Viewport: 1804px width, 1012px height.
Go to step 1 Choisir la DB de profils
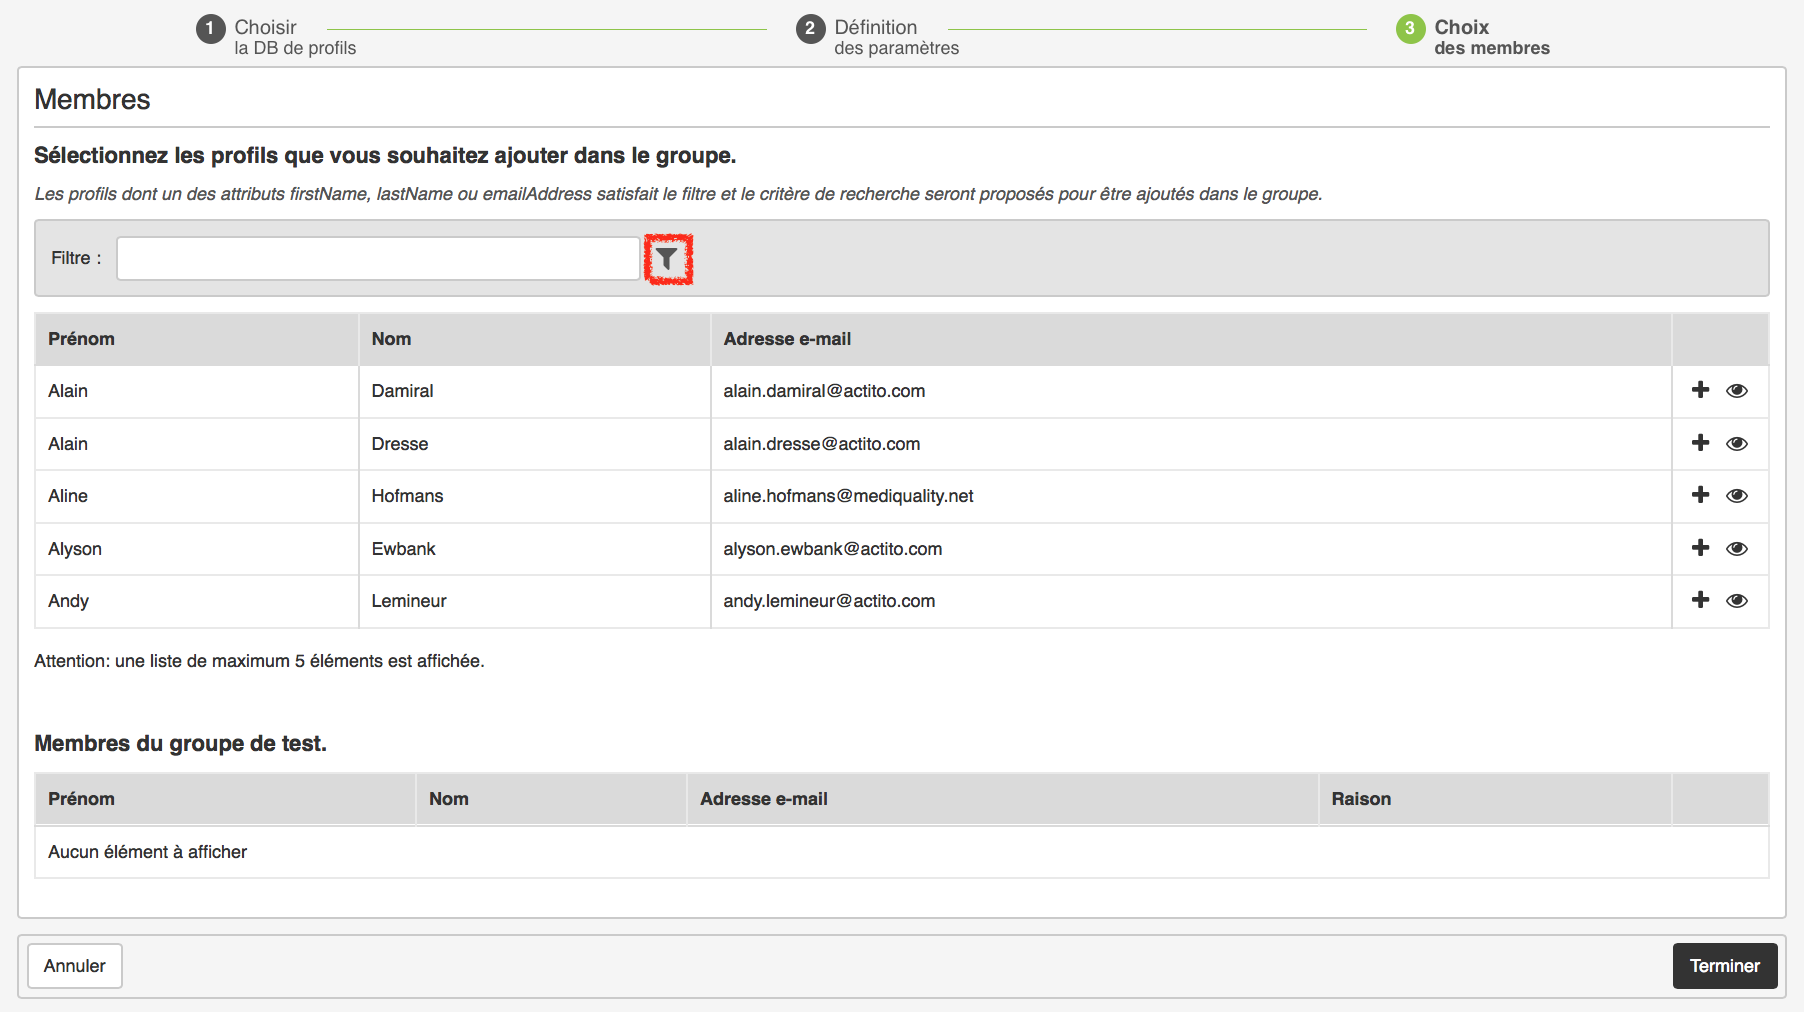pos(276,36)
